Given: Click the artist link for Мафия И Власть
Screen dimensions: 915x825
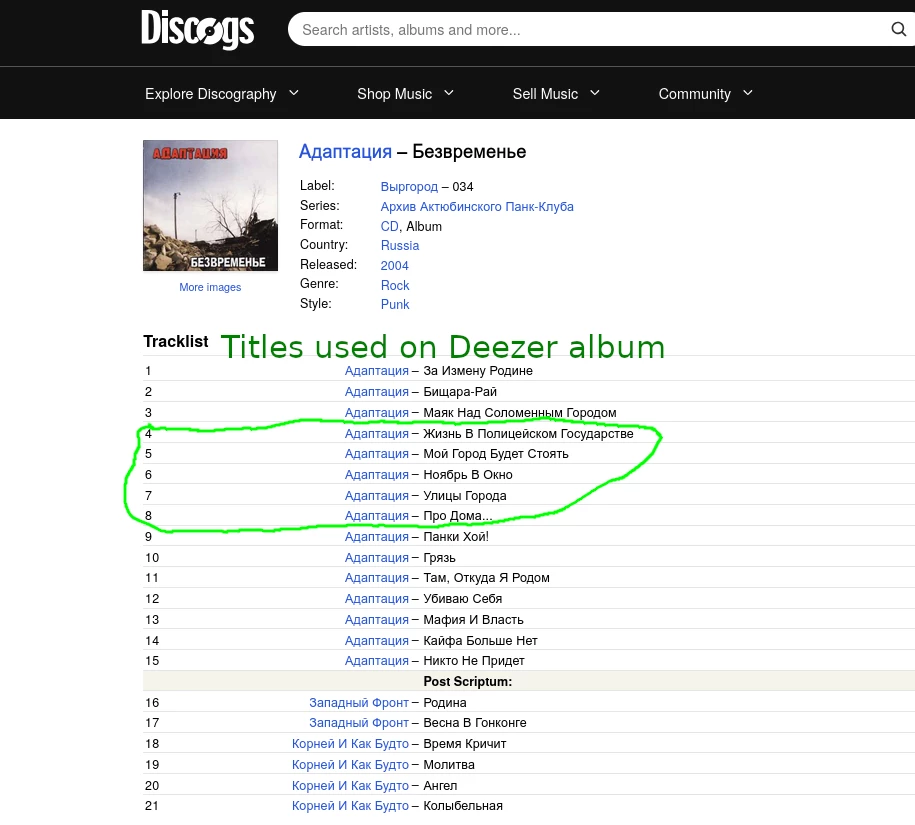Looking at the screenshot, I should click(376, 620).
